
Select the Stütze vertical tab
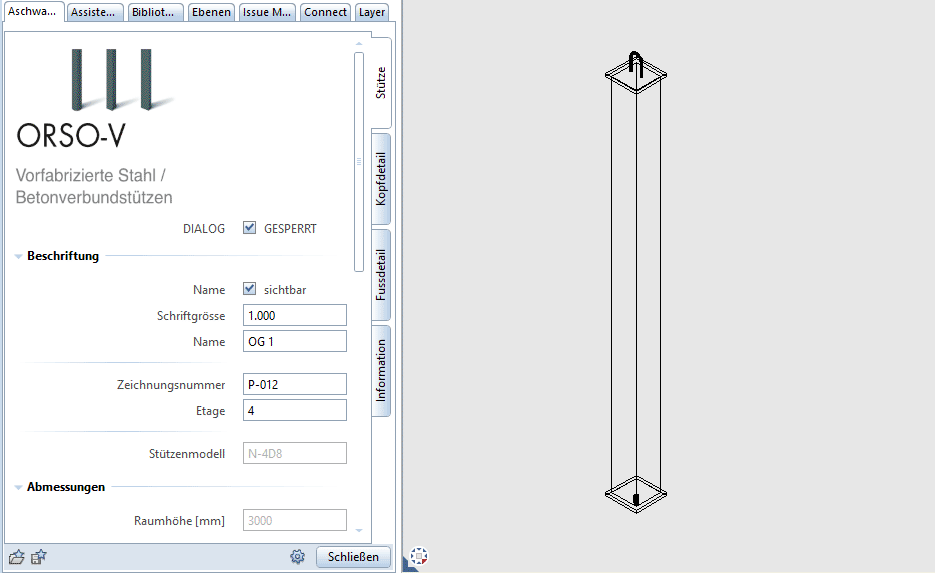click(380, 83)
